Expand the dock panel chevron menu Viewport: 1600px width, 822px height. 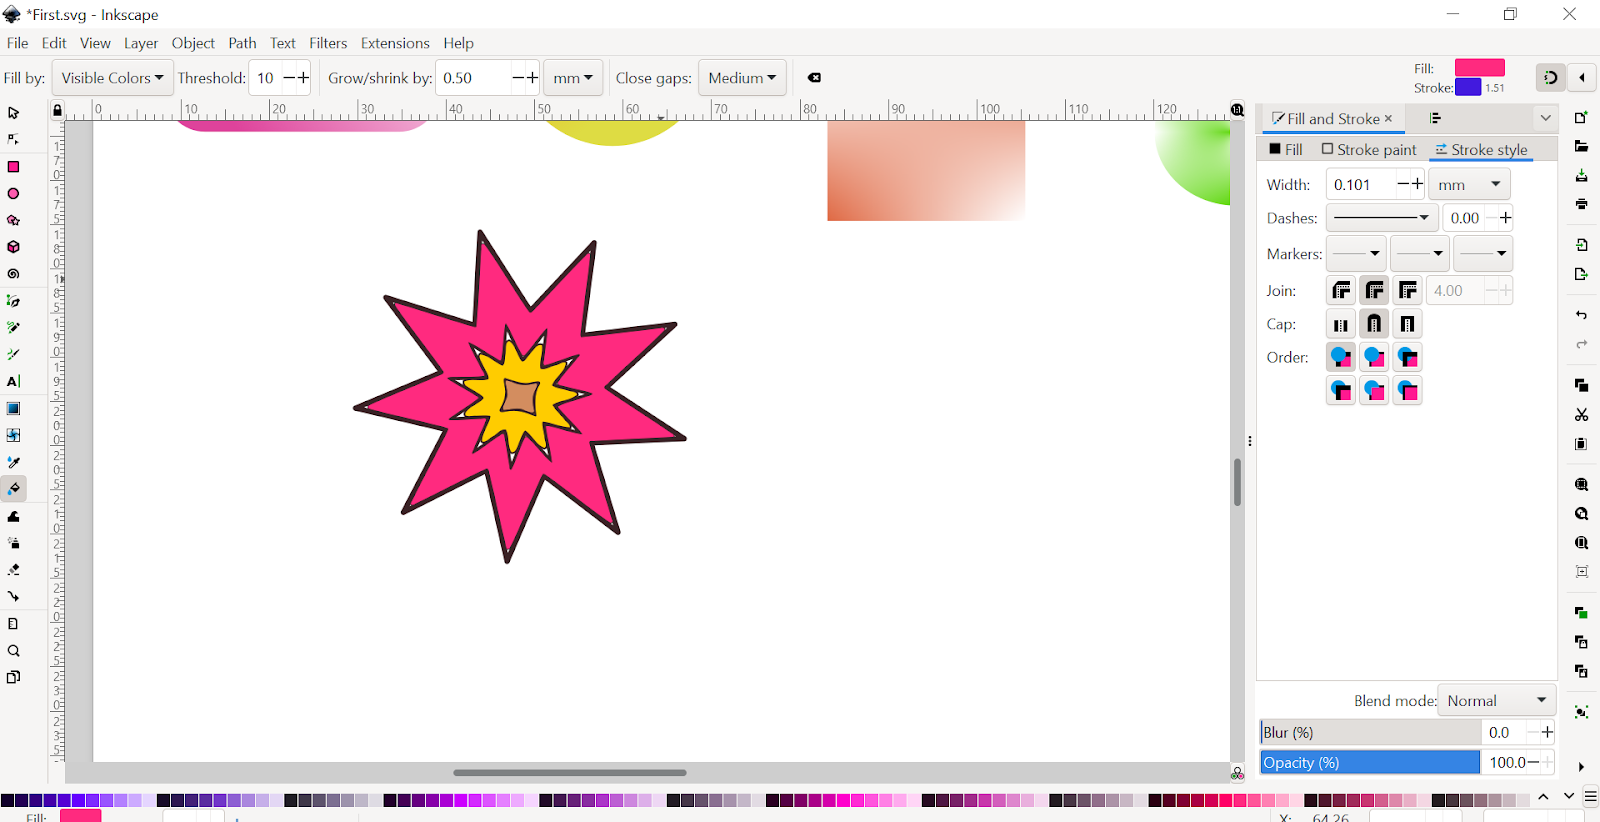[x=1545, y=118]
